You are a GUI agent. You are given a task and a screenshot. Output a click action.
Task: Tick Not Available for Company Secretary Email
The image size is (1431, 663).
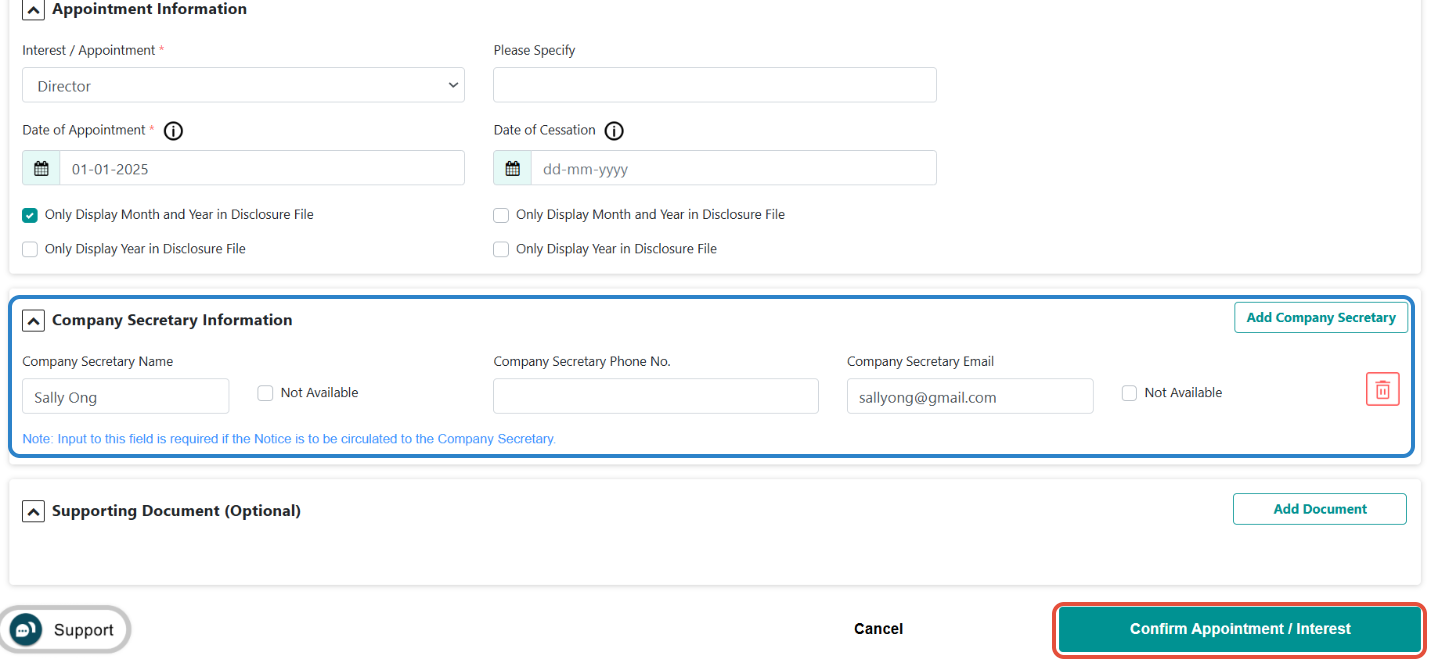click(x=1129, y=393)
